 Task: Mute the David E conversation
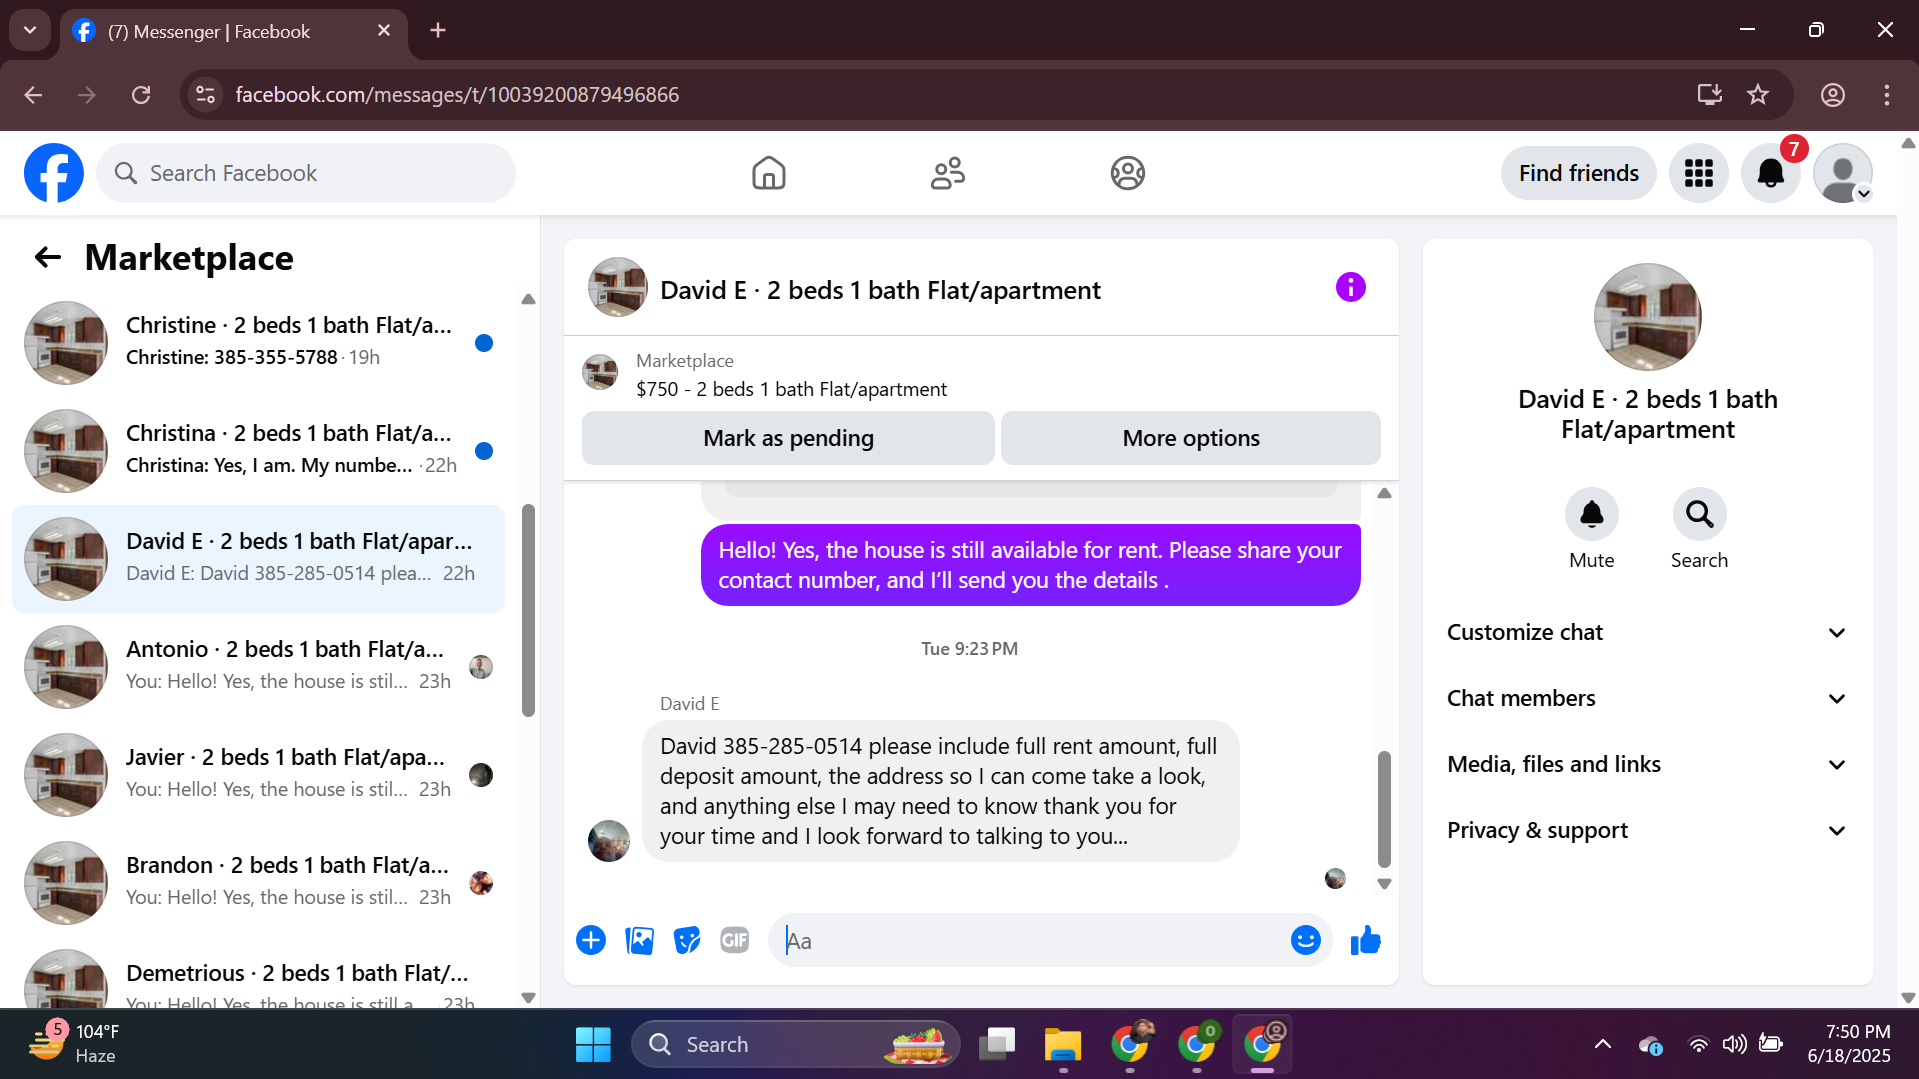[x=1591, y=514]
